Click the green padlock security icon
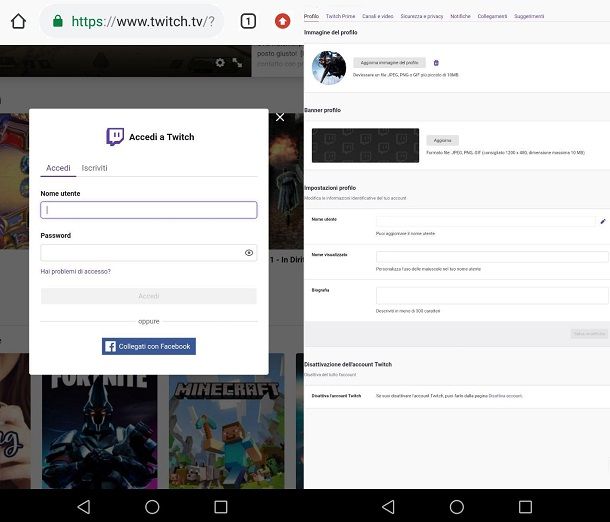This screenshot has height=522, width=610. pyautogui.click(x=58, y=21)
